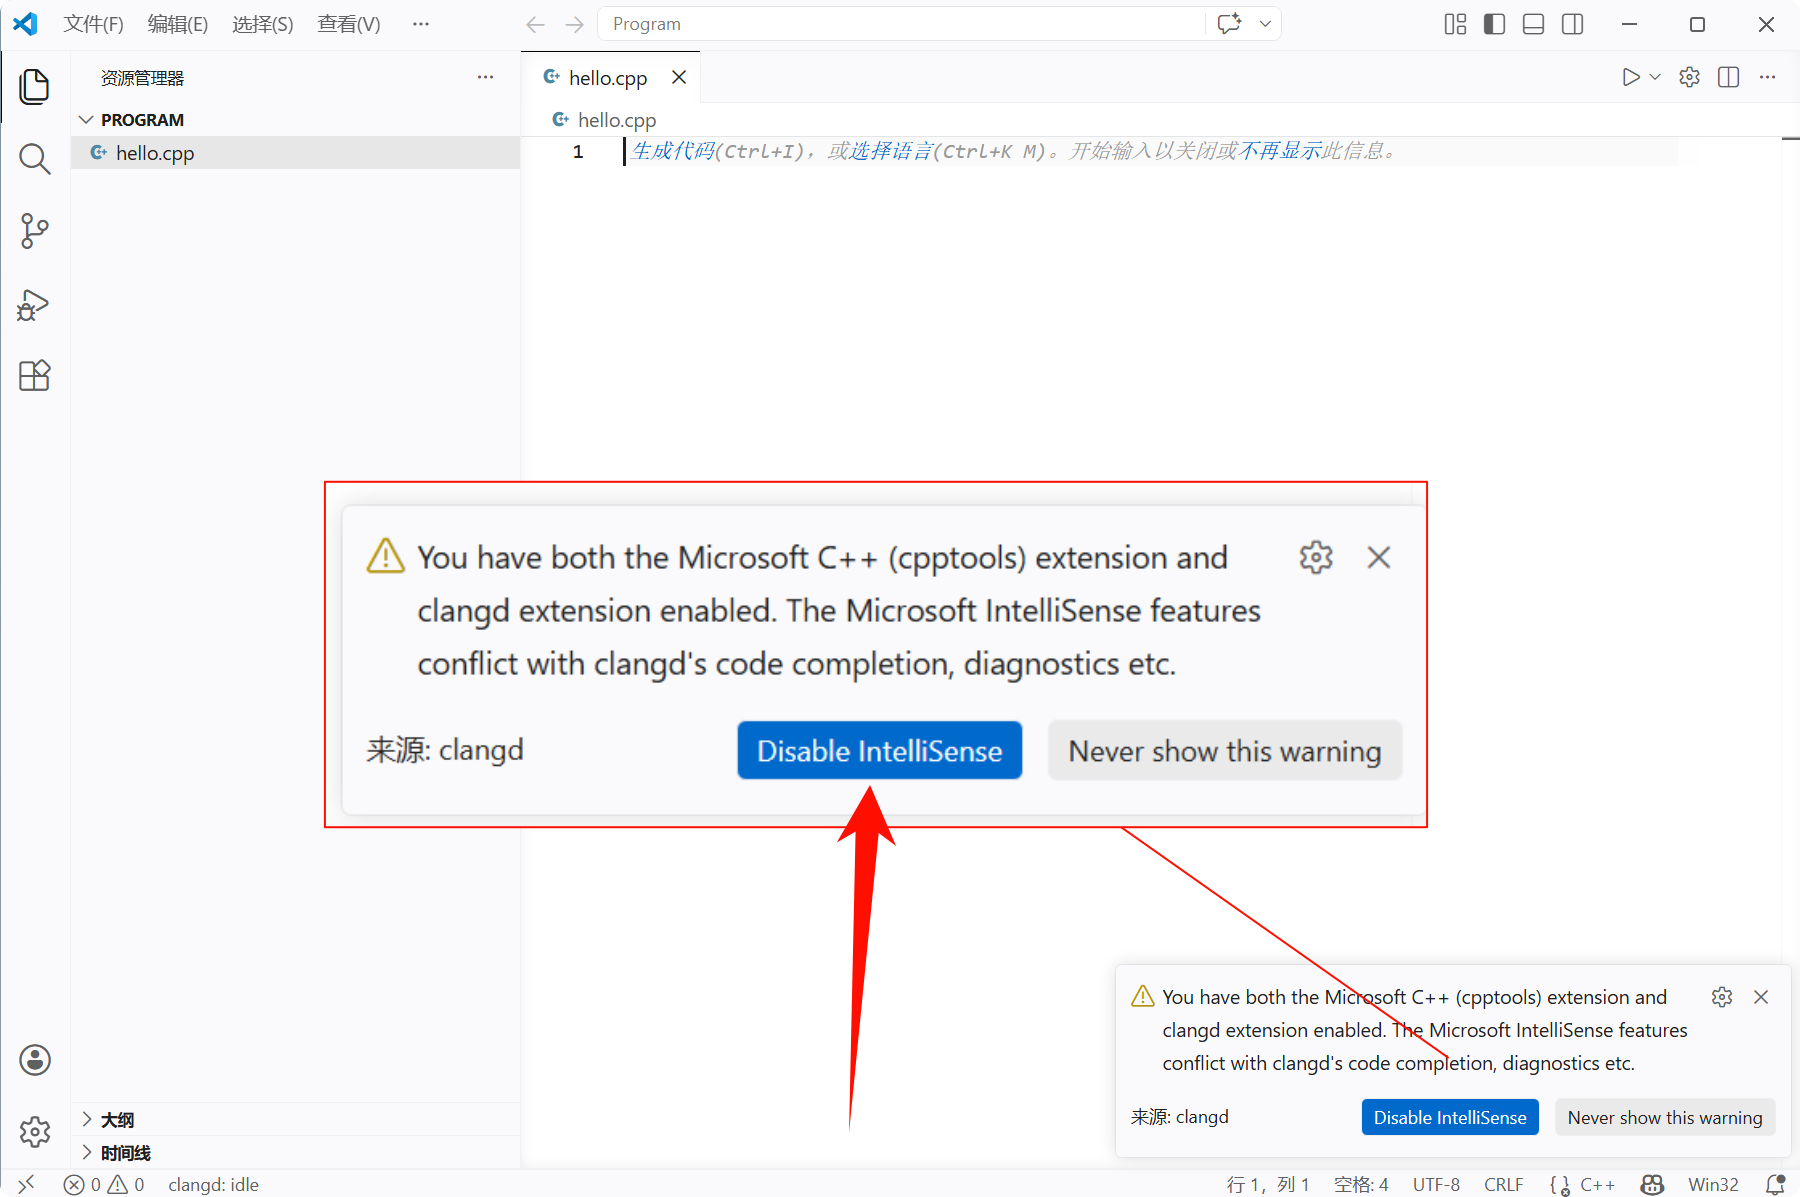This screenshot has width=1800, height=1197.
Task: Select hello.cpp in the Explorer tree
Action: pos(296,153)
